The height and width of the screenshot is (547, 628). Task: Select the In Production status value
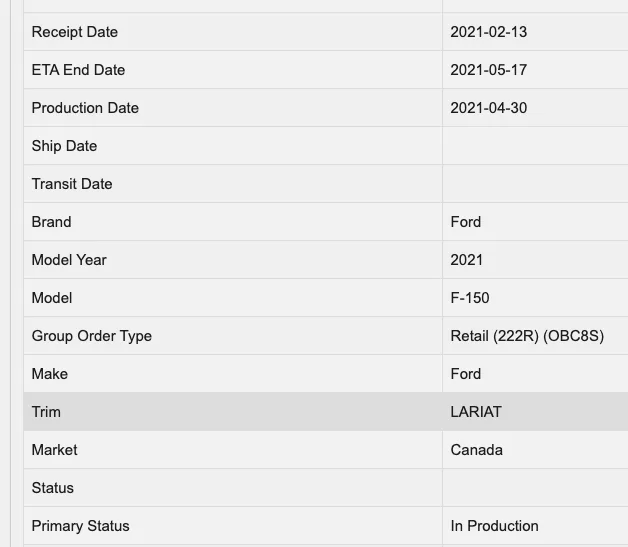click(494, 526)
